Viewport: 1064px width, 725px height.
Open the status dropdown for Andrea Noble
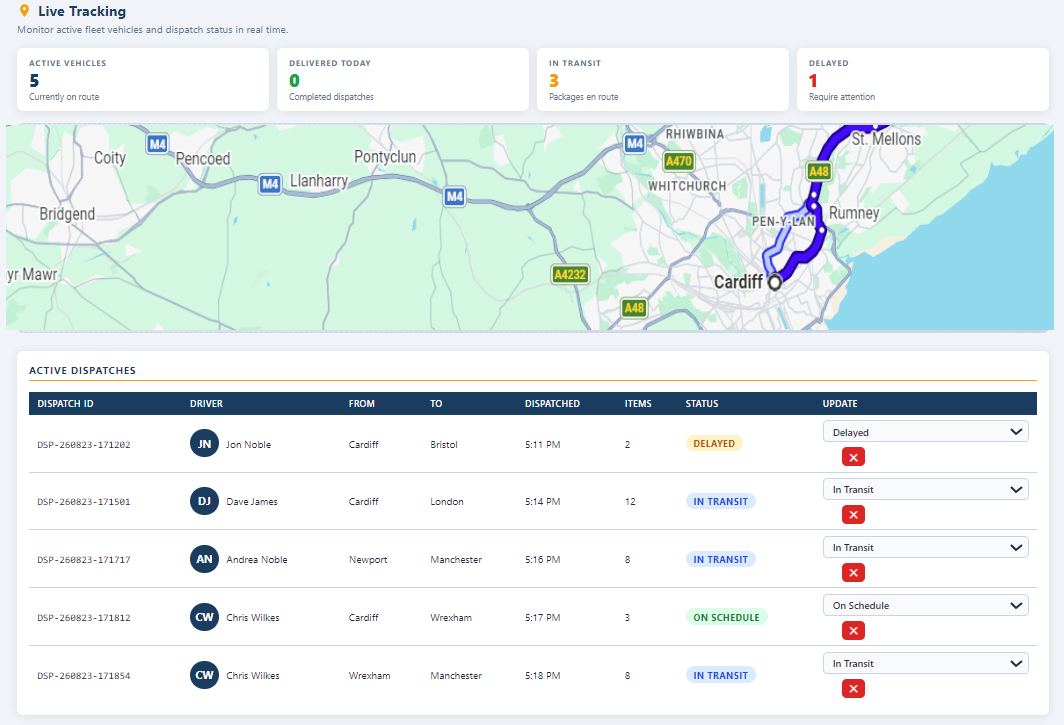pos(926,547)
